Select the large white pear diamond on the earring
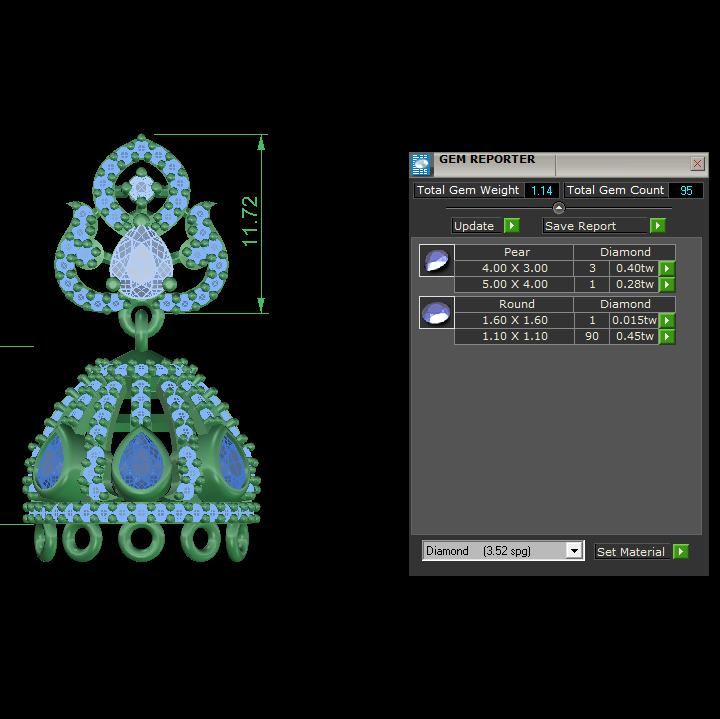Screen dimensions: 720x719 coord(141,262)
